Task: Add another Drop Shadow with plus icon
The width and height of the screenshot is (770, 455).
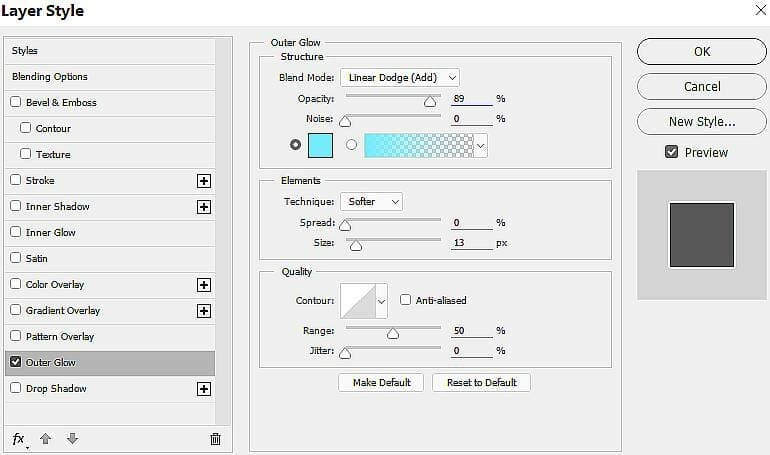Action: click(x=204, y=389)
